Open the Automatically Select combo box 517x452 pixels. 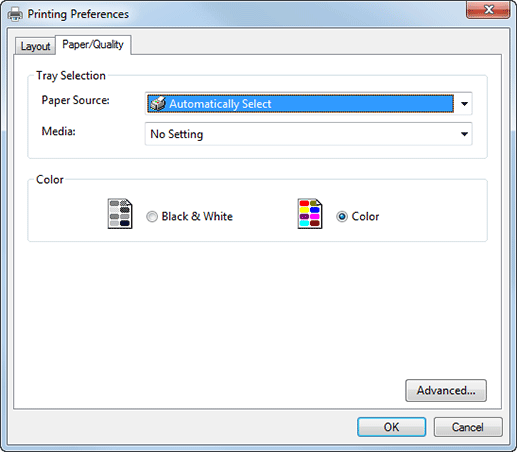click(308, 104)
